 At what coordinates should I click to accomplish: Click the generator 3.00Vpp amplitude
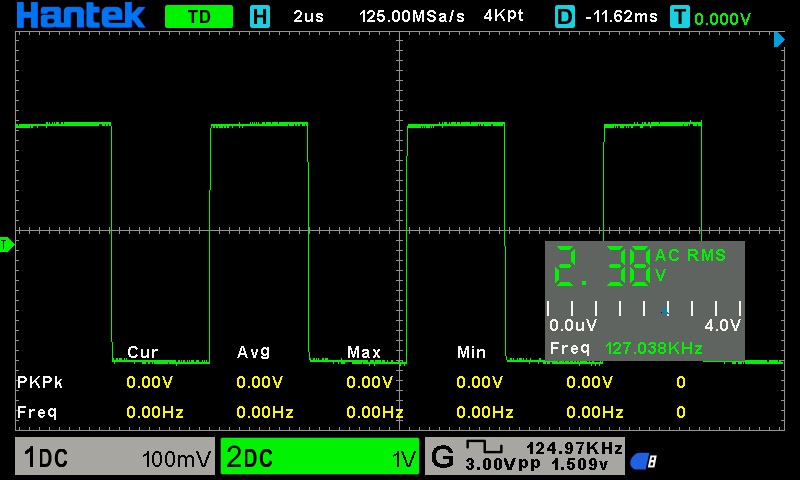503,464
